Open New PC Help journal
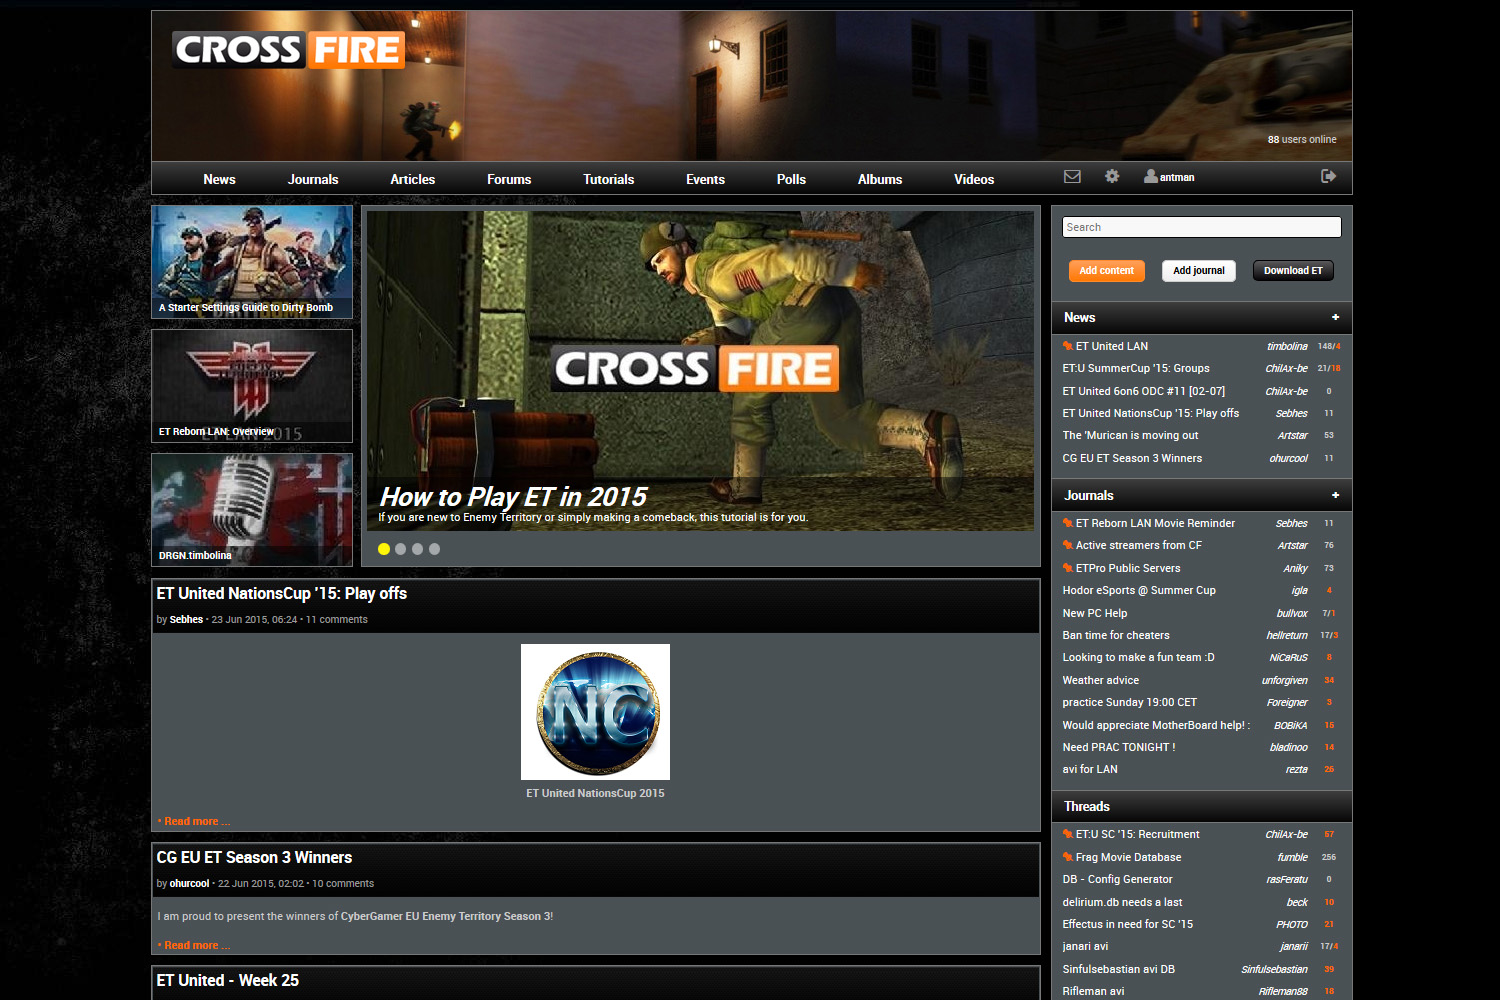This screenshot has width=1500, height=1000. [1094, 613]
